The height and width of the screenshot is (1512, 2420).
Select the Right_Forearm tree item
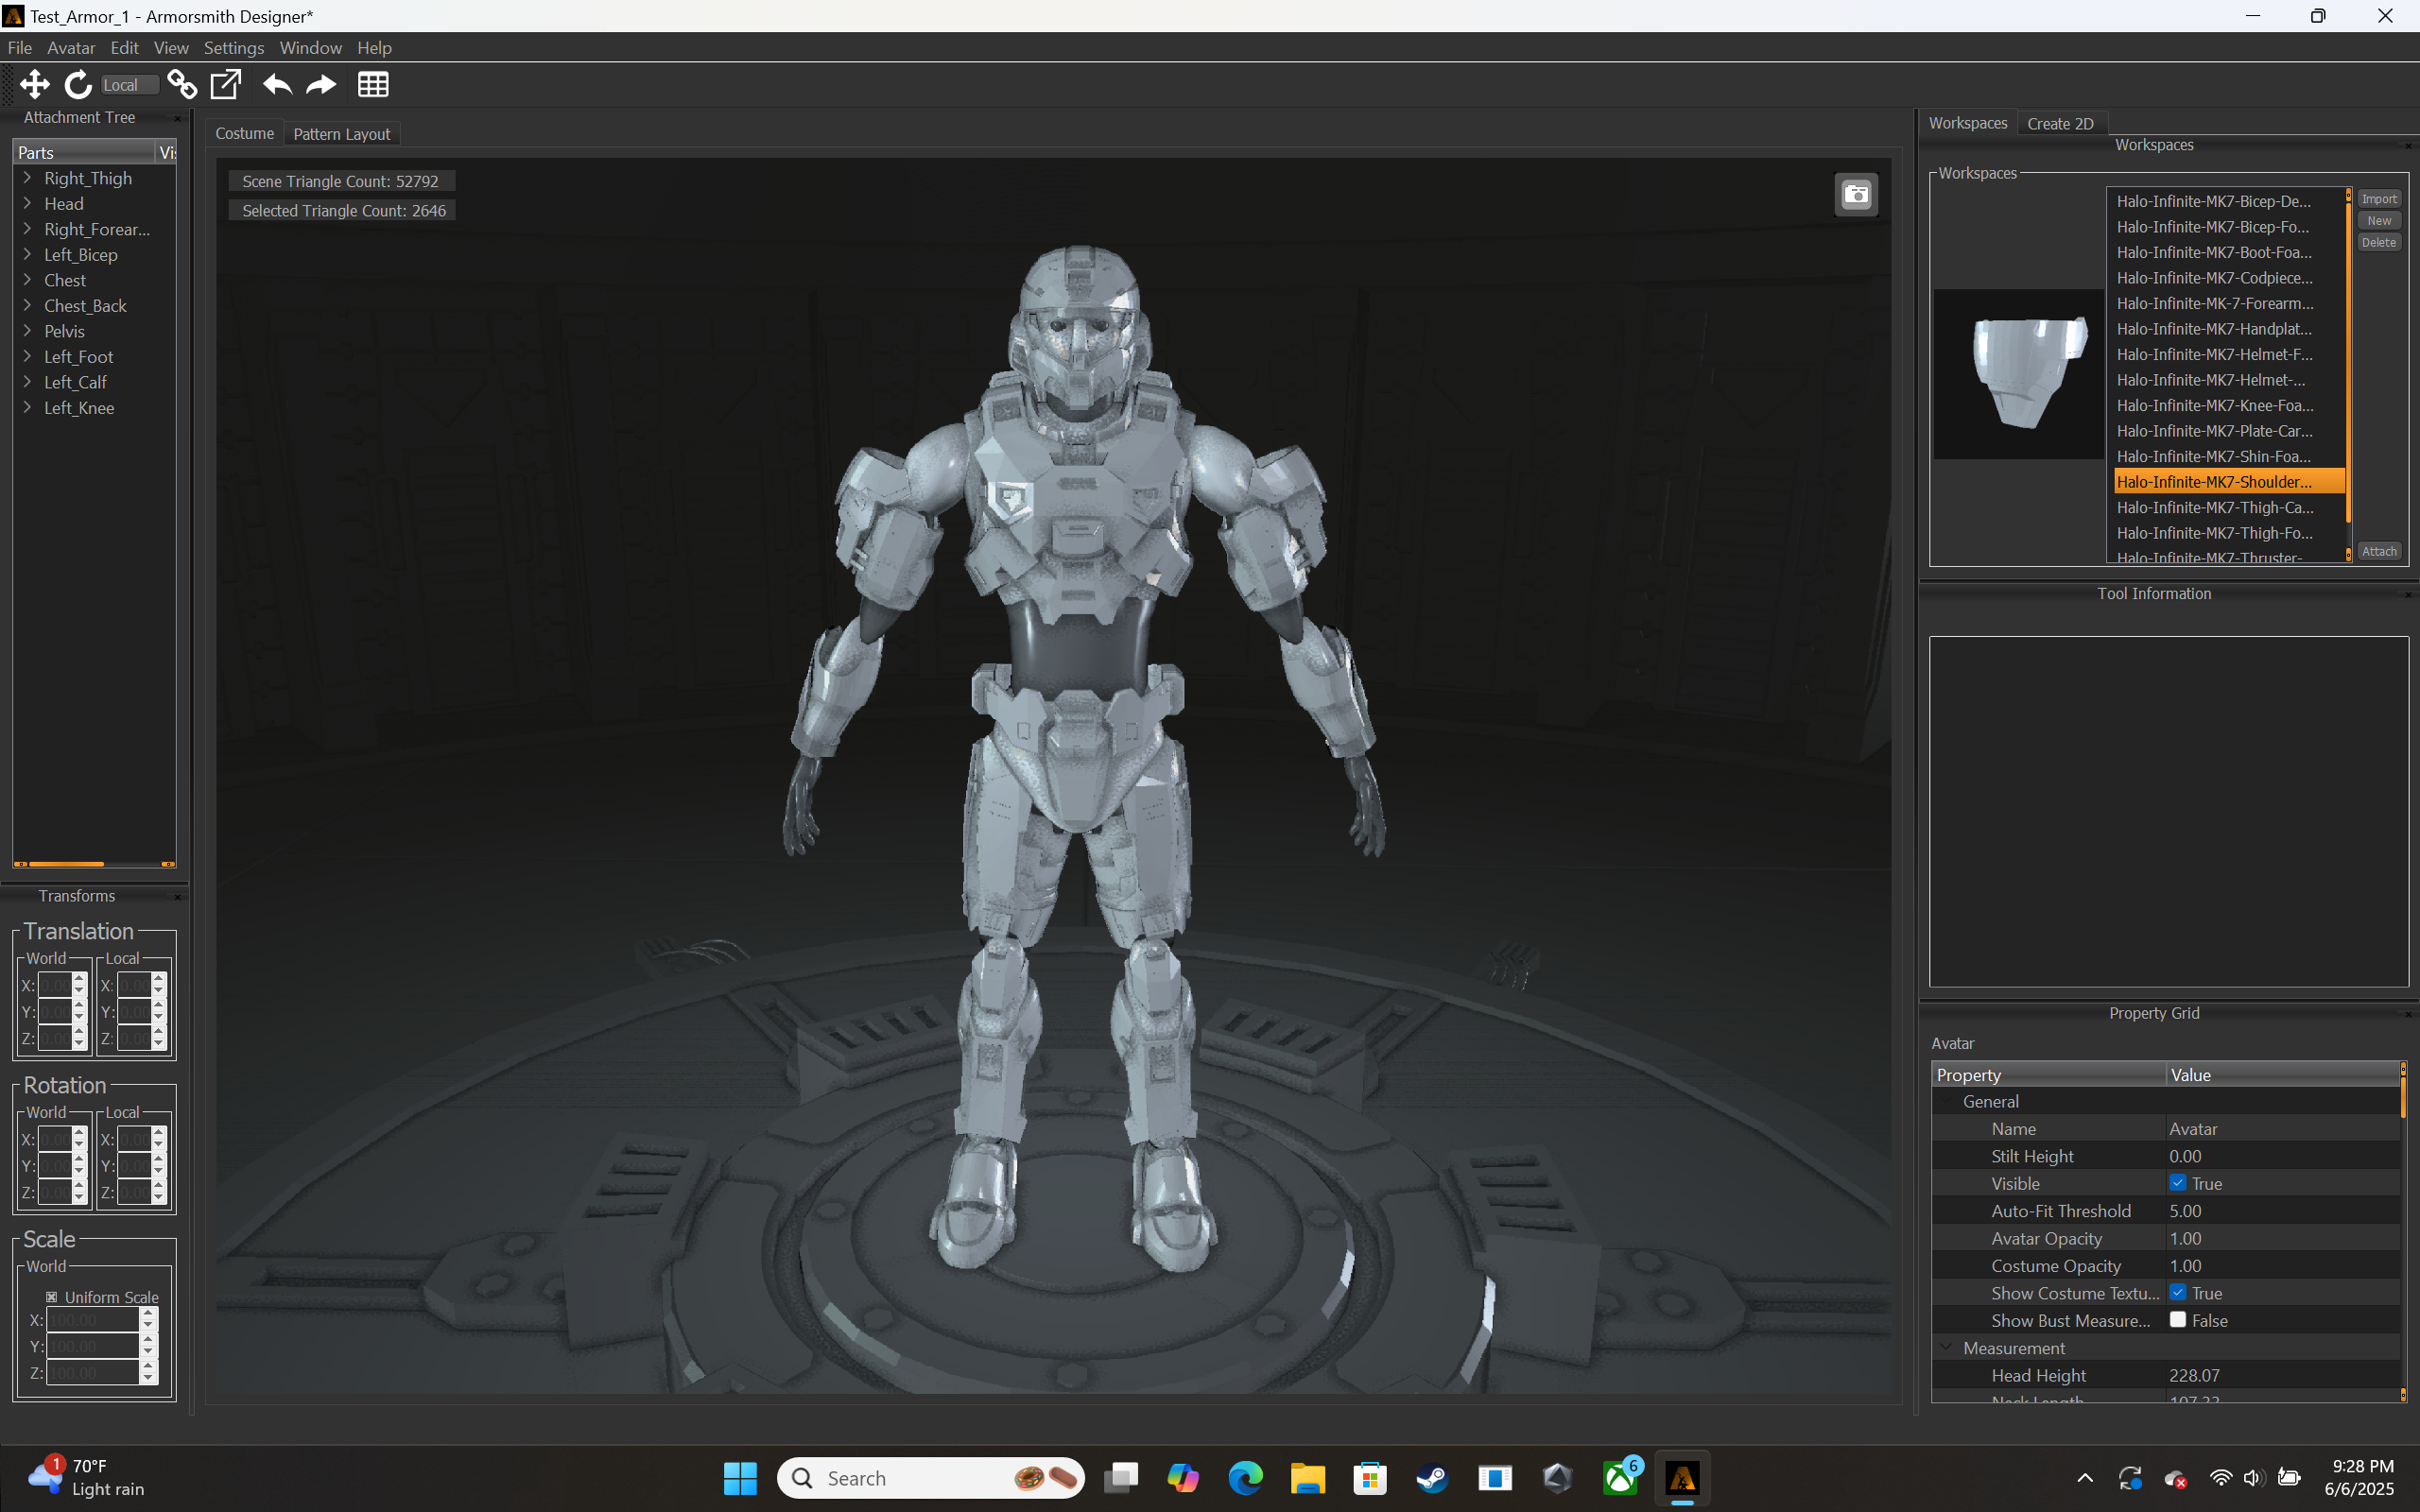[97, 229]
